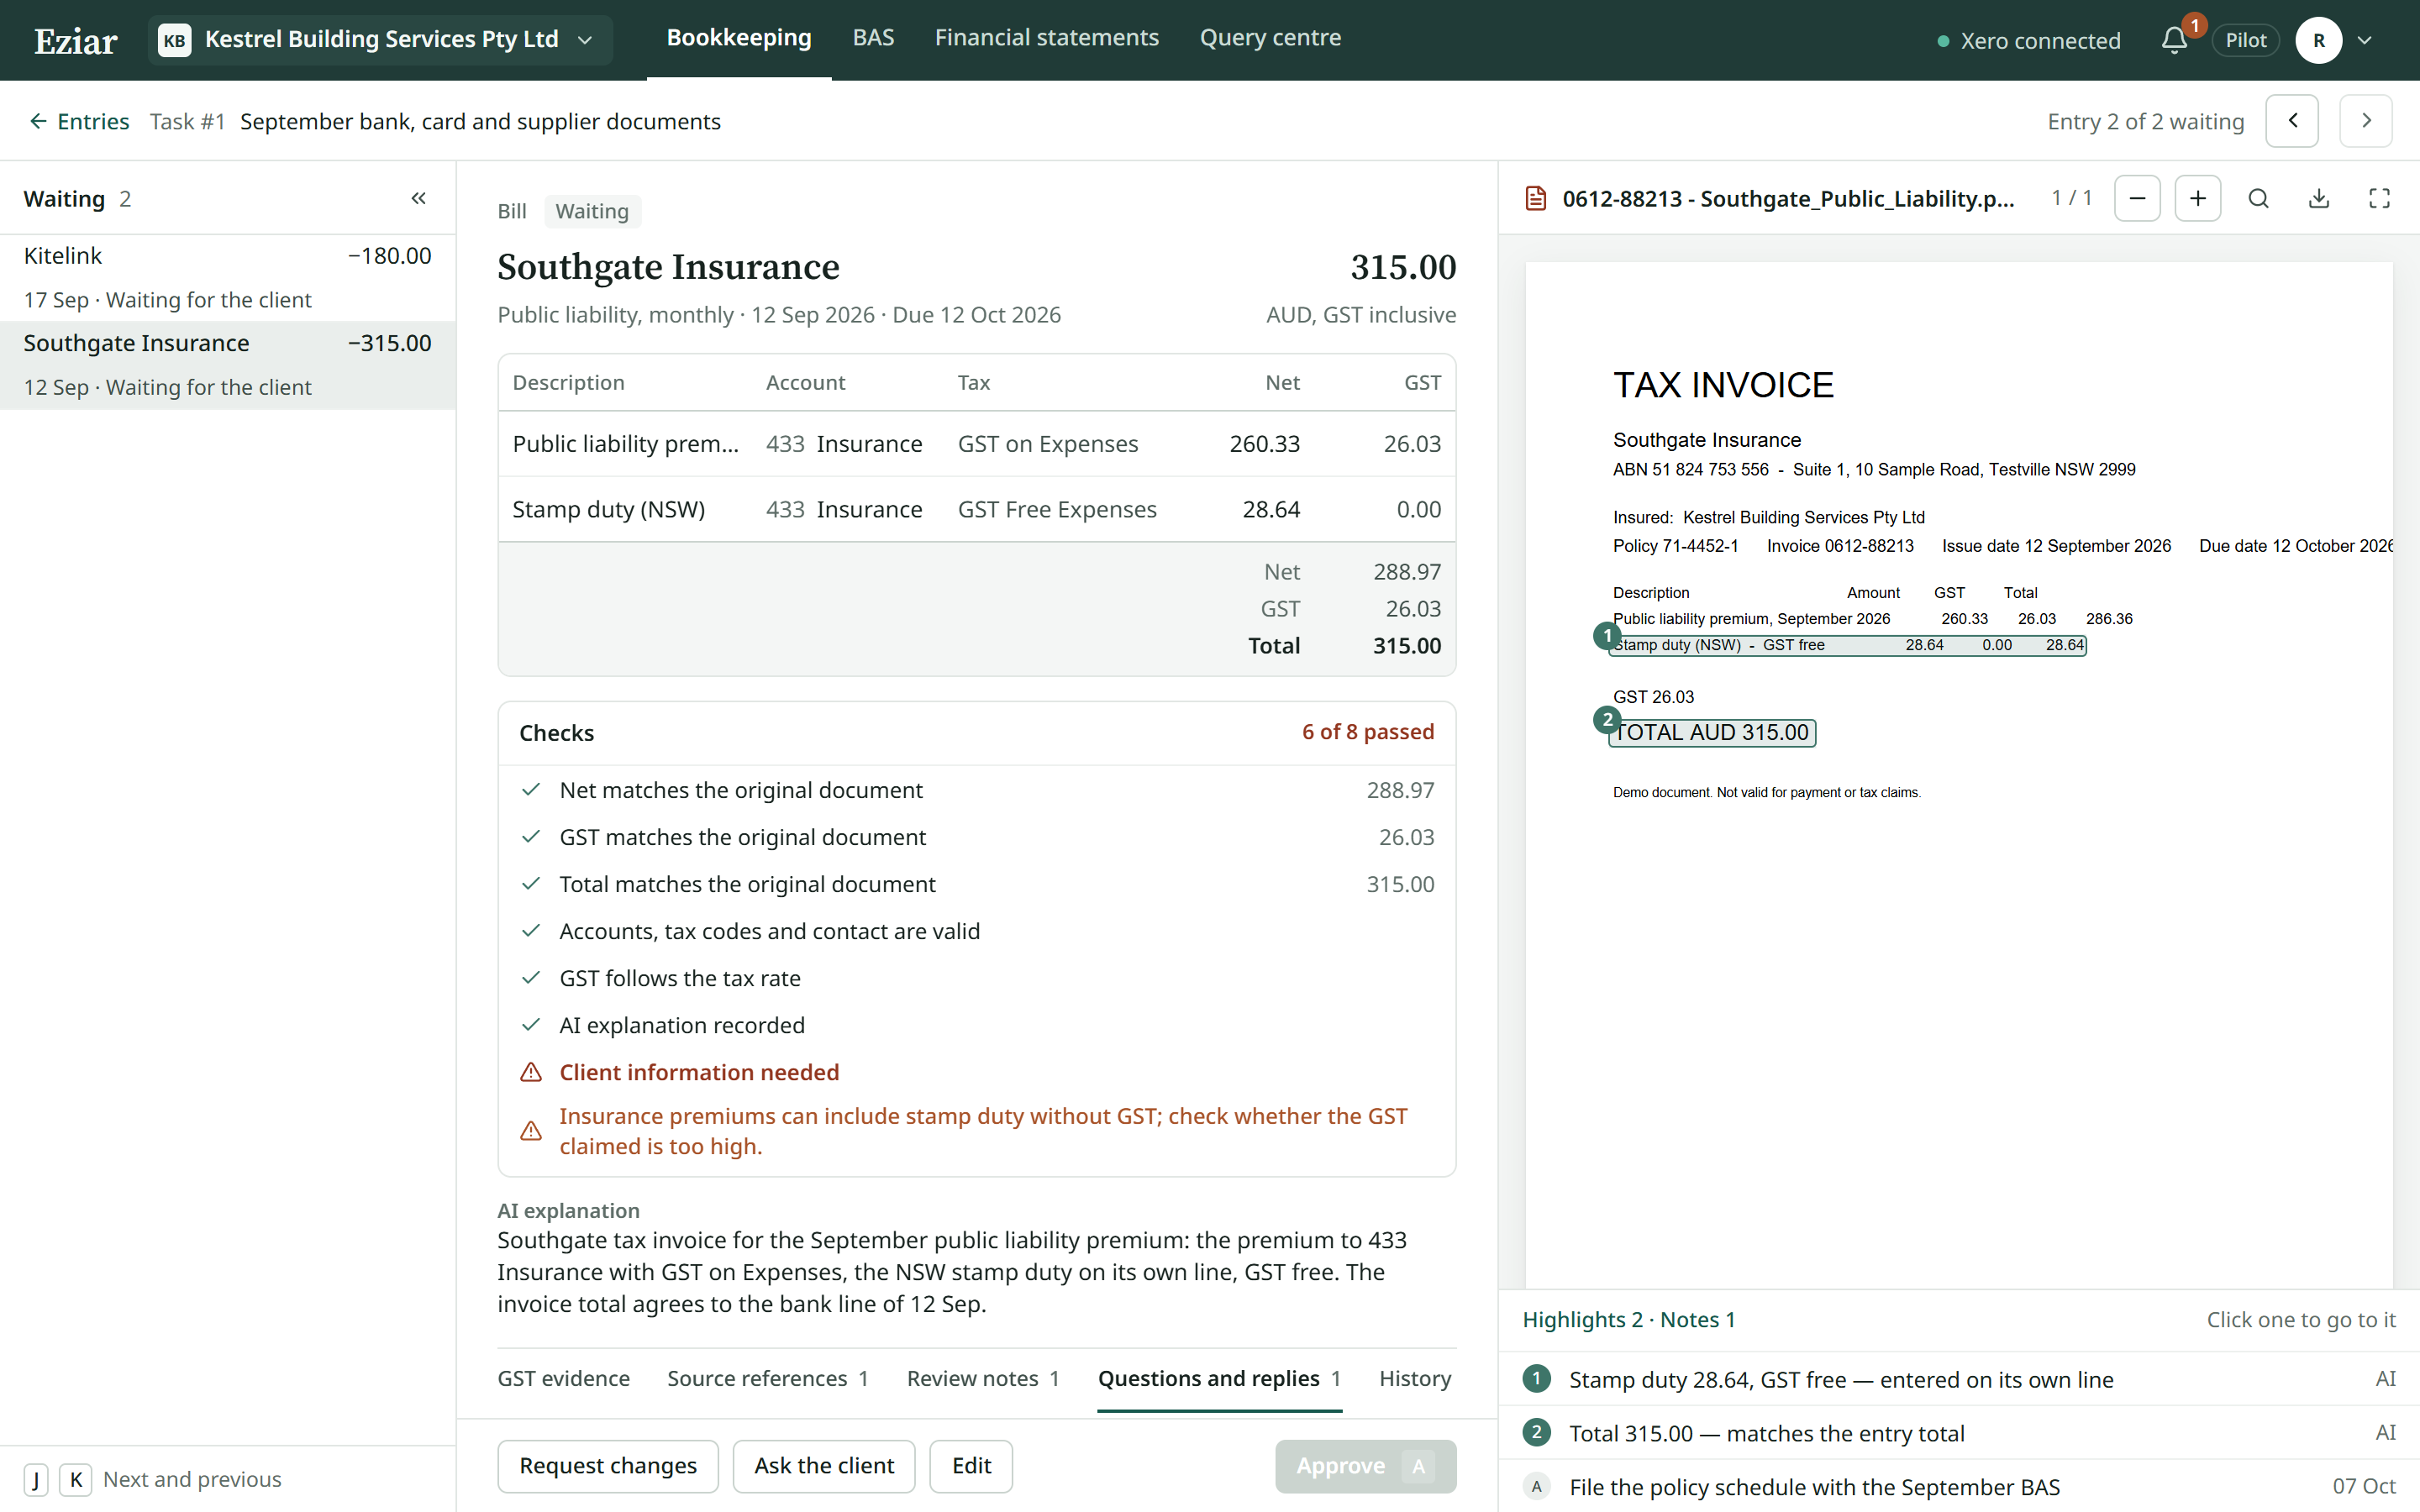This screenshot has width=2420, height=1512.
Task: Zoom out the document preview
Action: 2137,198
